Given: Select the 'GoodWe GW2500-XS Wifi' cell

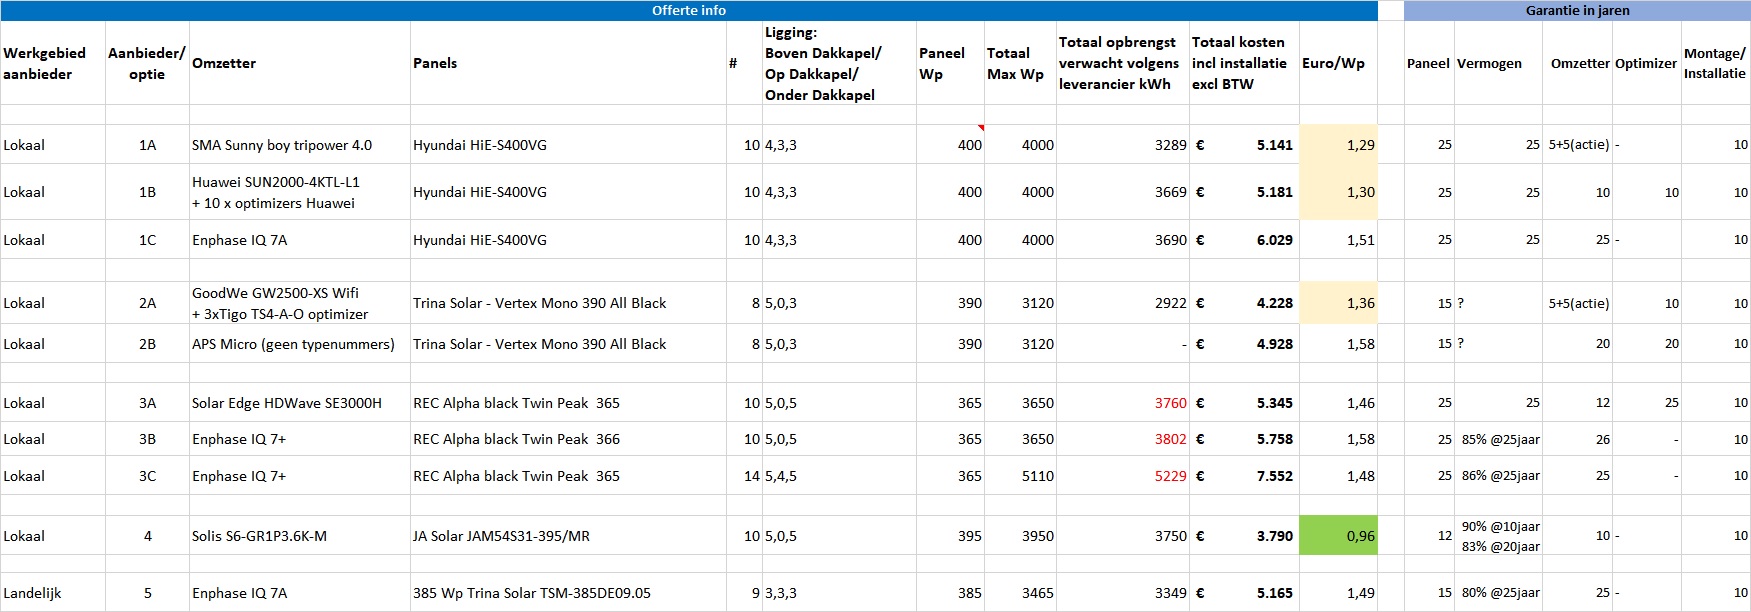Looking at the screenshot, I should (x=300, y=303).
